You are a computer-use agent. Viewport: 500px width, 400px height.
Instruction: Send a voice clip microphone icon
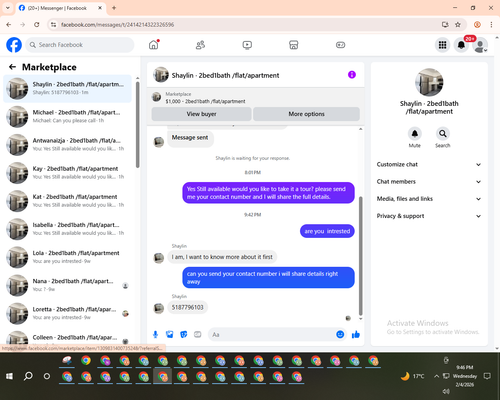[155, 334]
